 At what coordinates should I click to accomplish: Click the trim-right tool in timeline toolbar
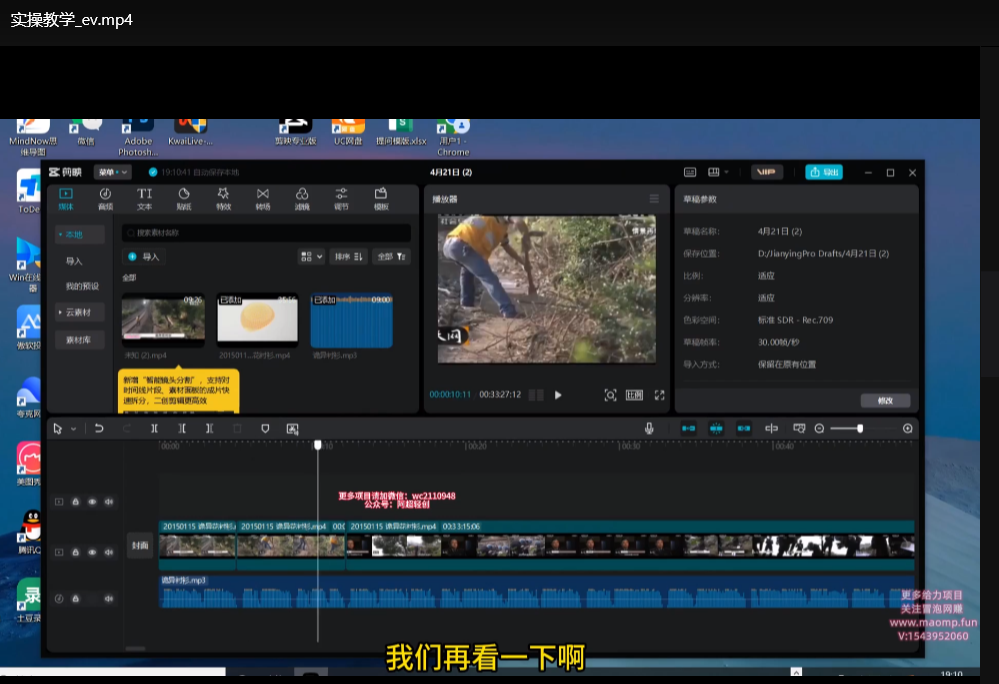210,429
